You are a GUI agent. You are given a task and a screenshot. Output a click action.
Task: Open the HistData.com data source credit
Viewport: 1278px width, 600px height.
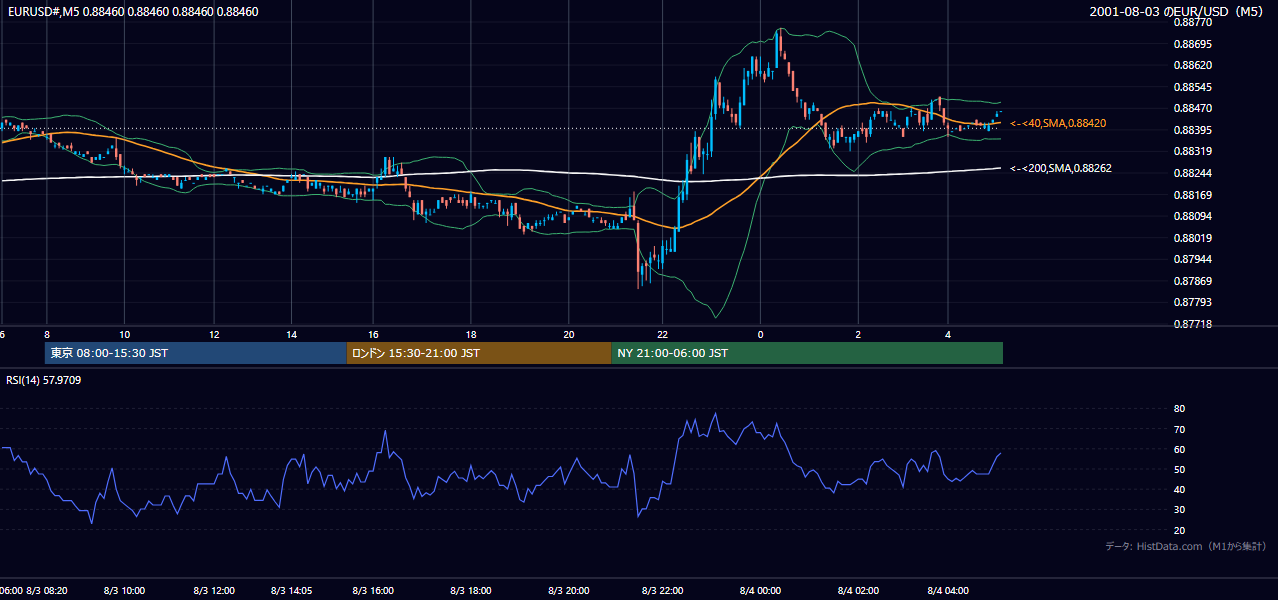click(x=1185, y=546)
